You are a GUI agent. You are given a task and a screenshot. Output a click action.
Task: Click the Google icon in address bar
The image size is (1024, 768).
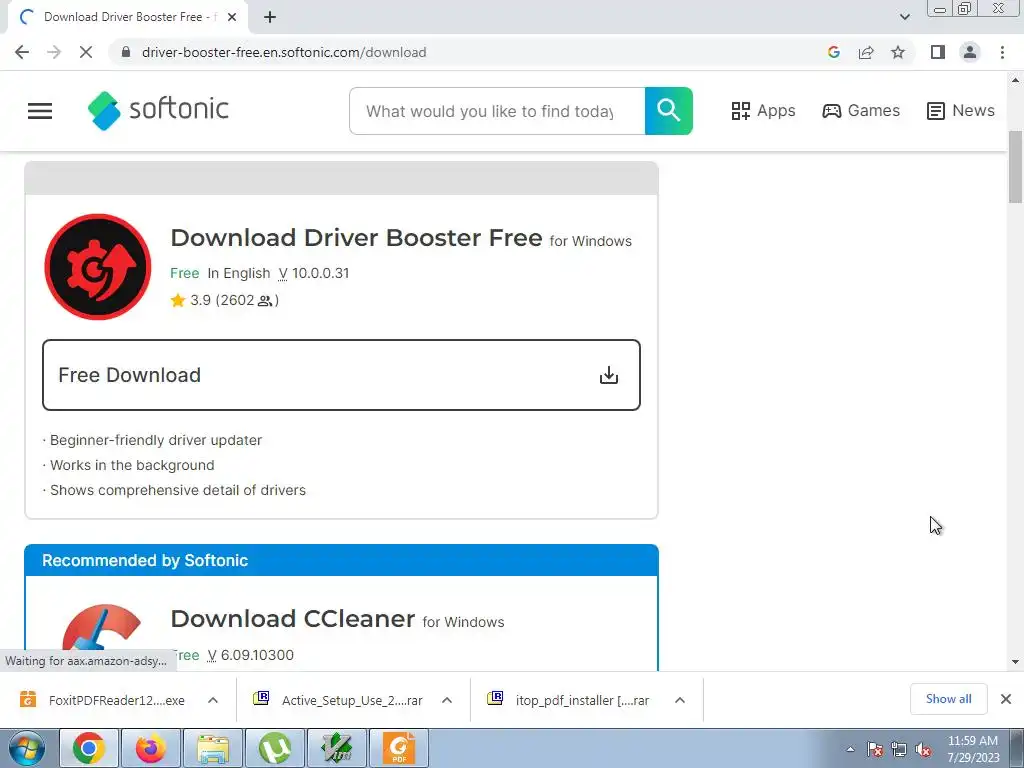pos(833,52)
